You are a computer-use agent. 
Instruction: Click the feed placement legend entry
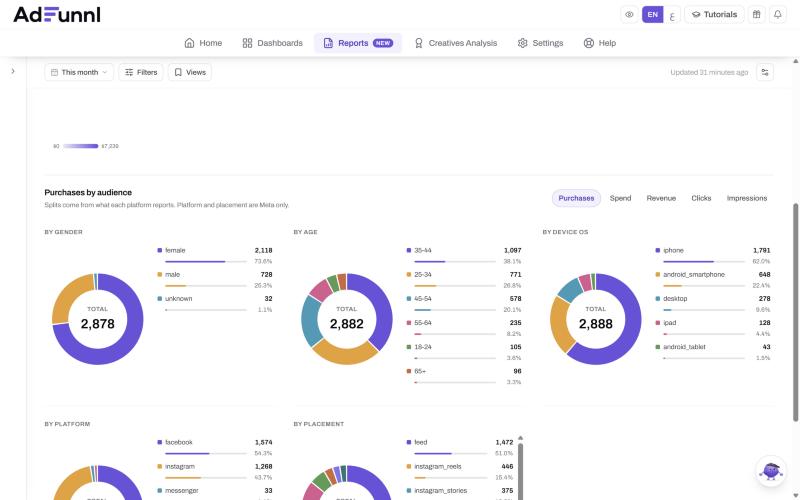click(x=460, y=447)
